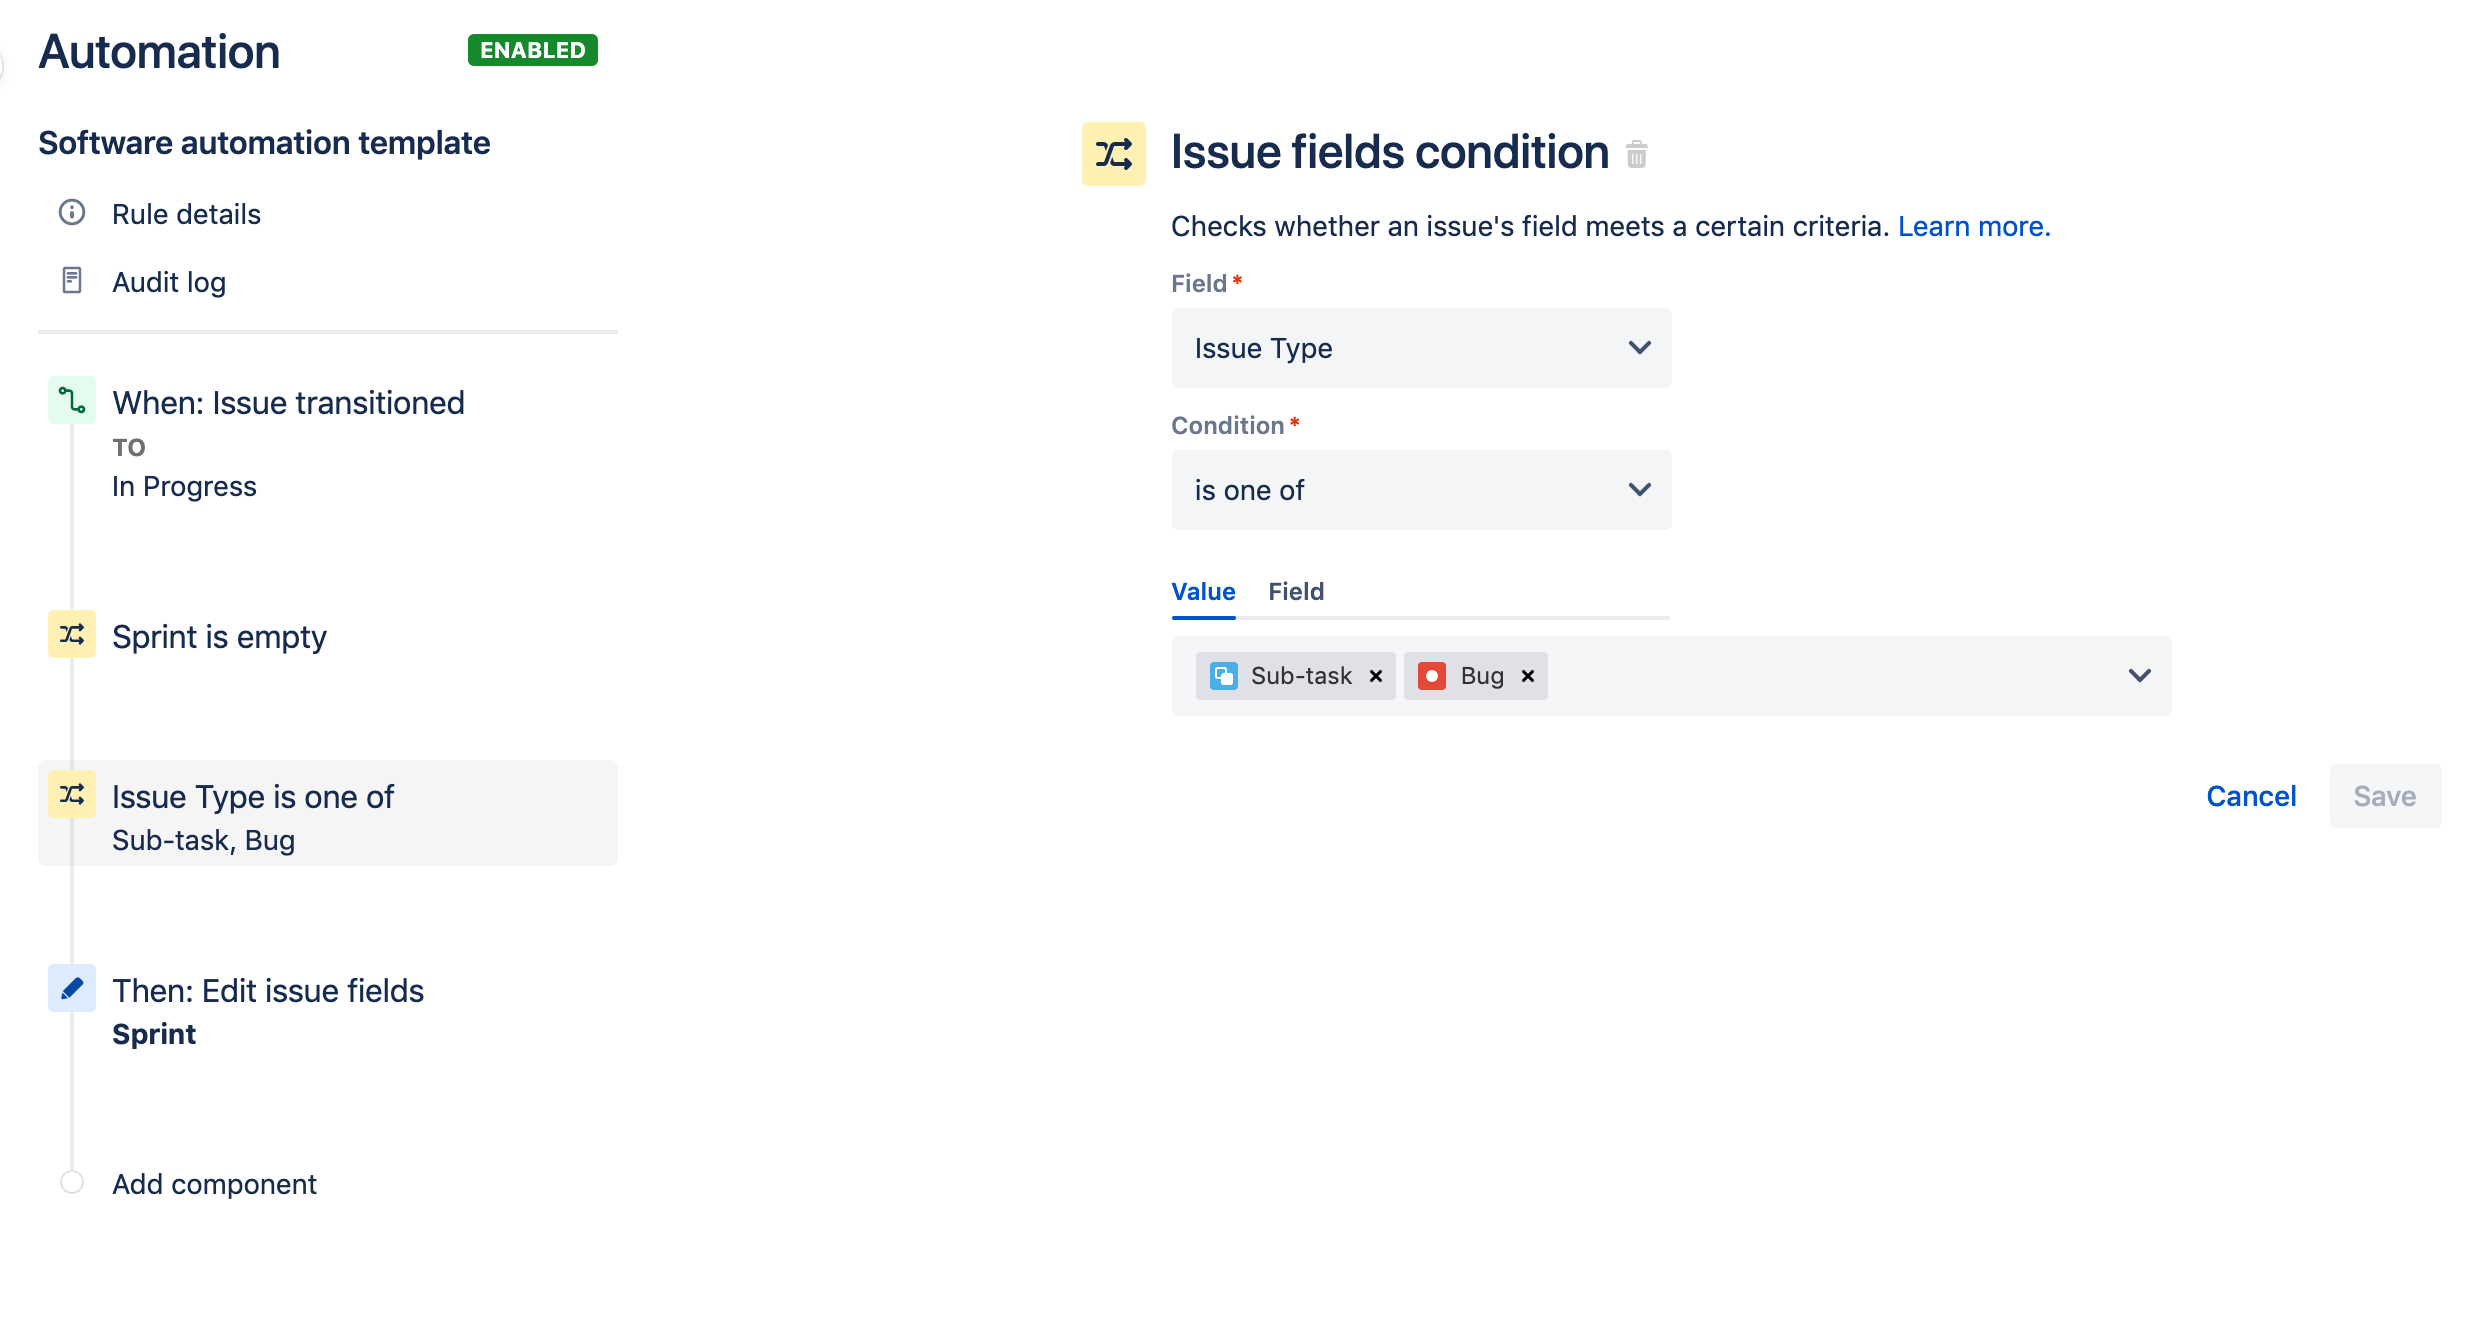
Task: Click the Rule details info icon
Action: click(72, 213)
